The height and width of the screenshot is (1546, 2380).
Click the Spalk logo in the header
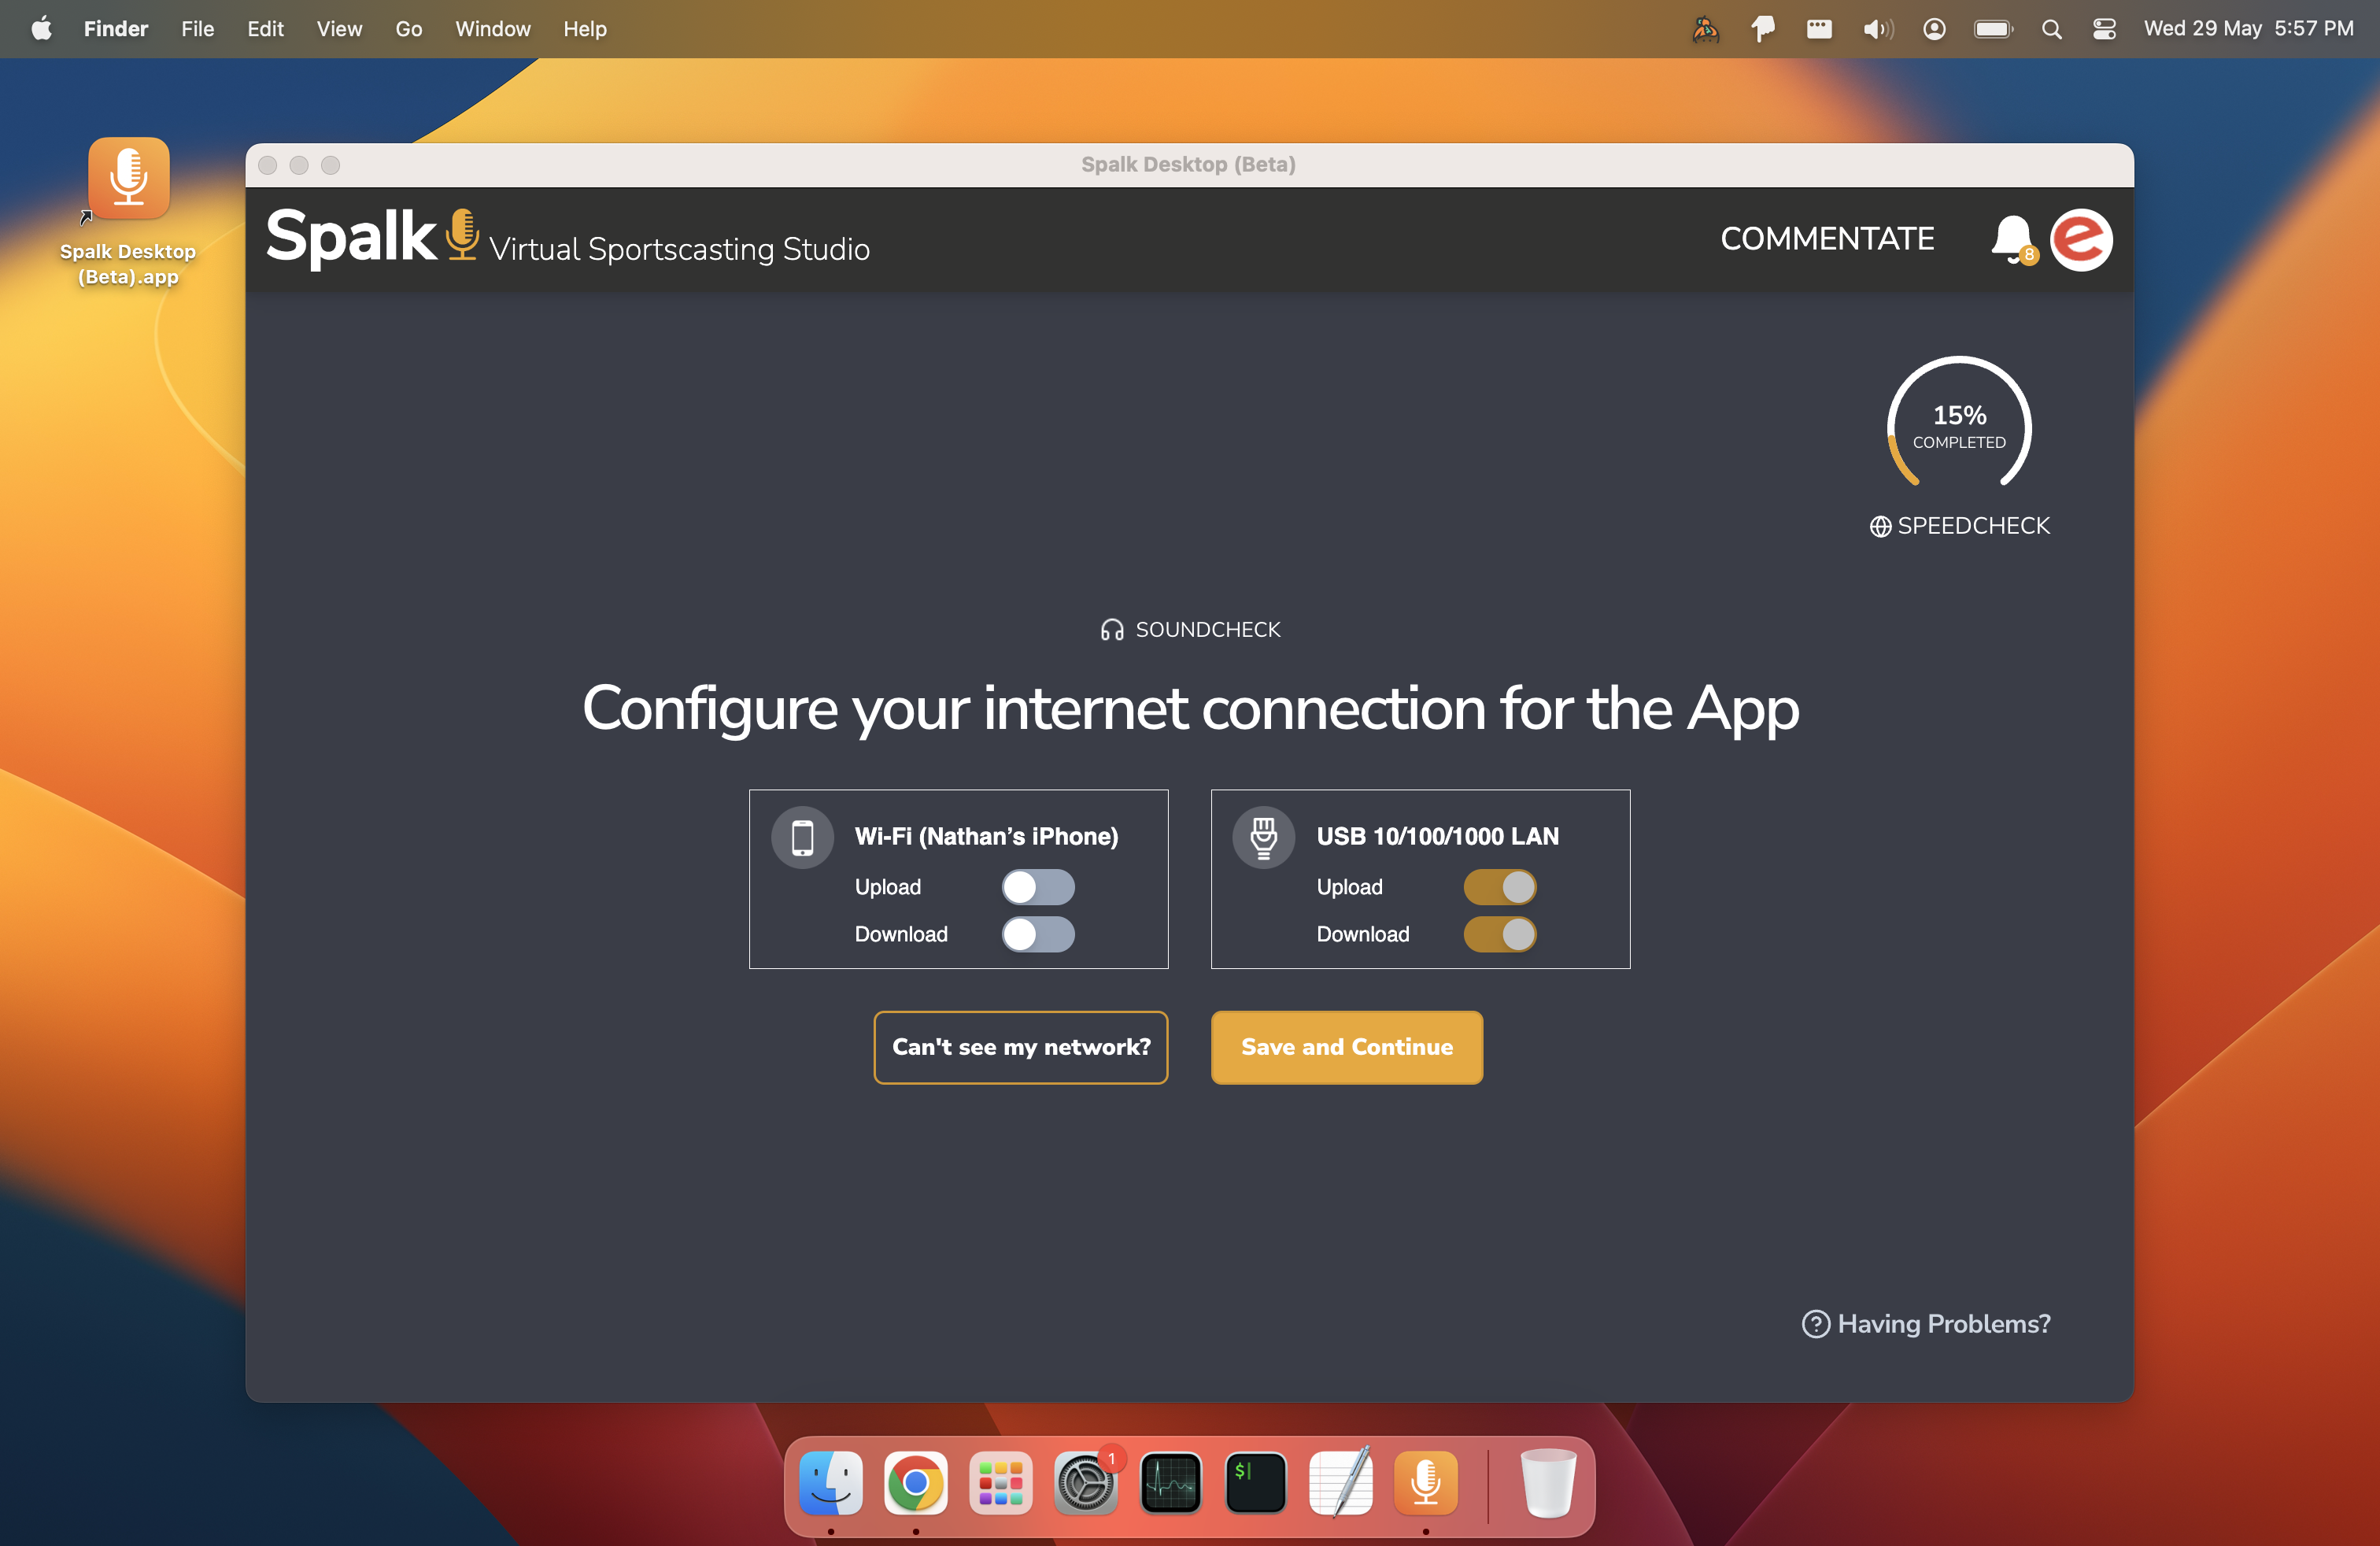point(372,238)
